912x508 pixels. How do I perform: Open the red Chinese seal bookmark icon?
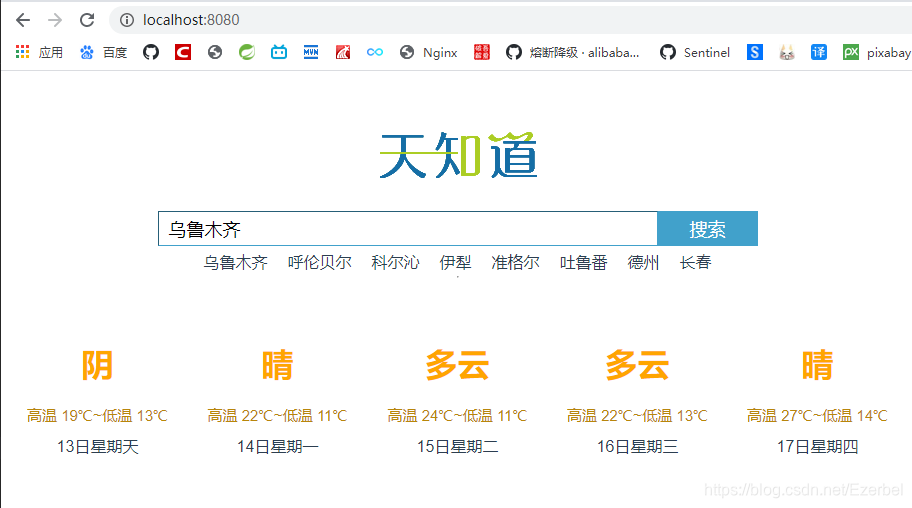482,52
